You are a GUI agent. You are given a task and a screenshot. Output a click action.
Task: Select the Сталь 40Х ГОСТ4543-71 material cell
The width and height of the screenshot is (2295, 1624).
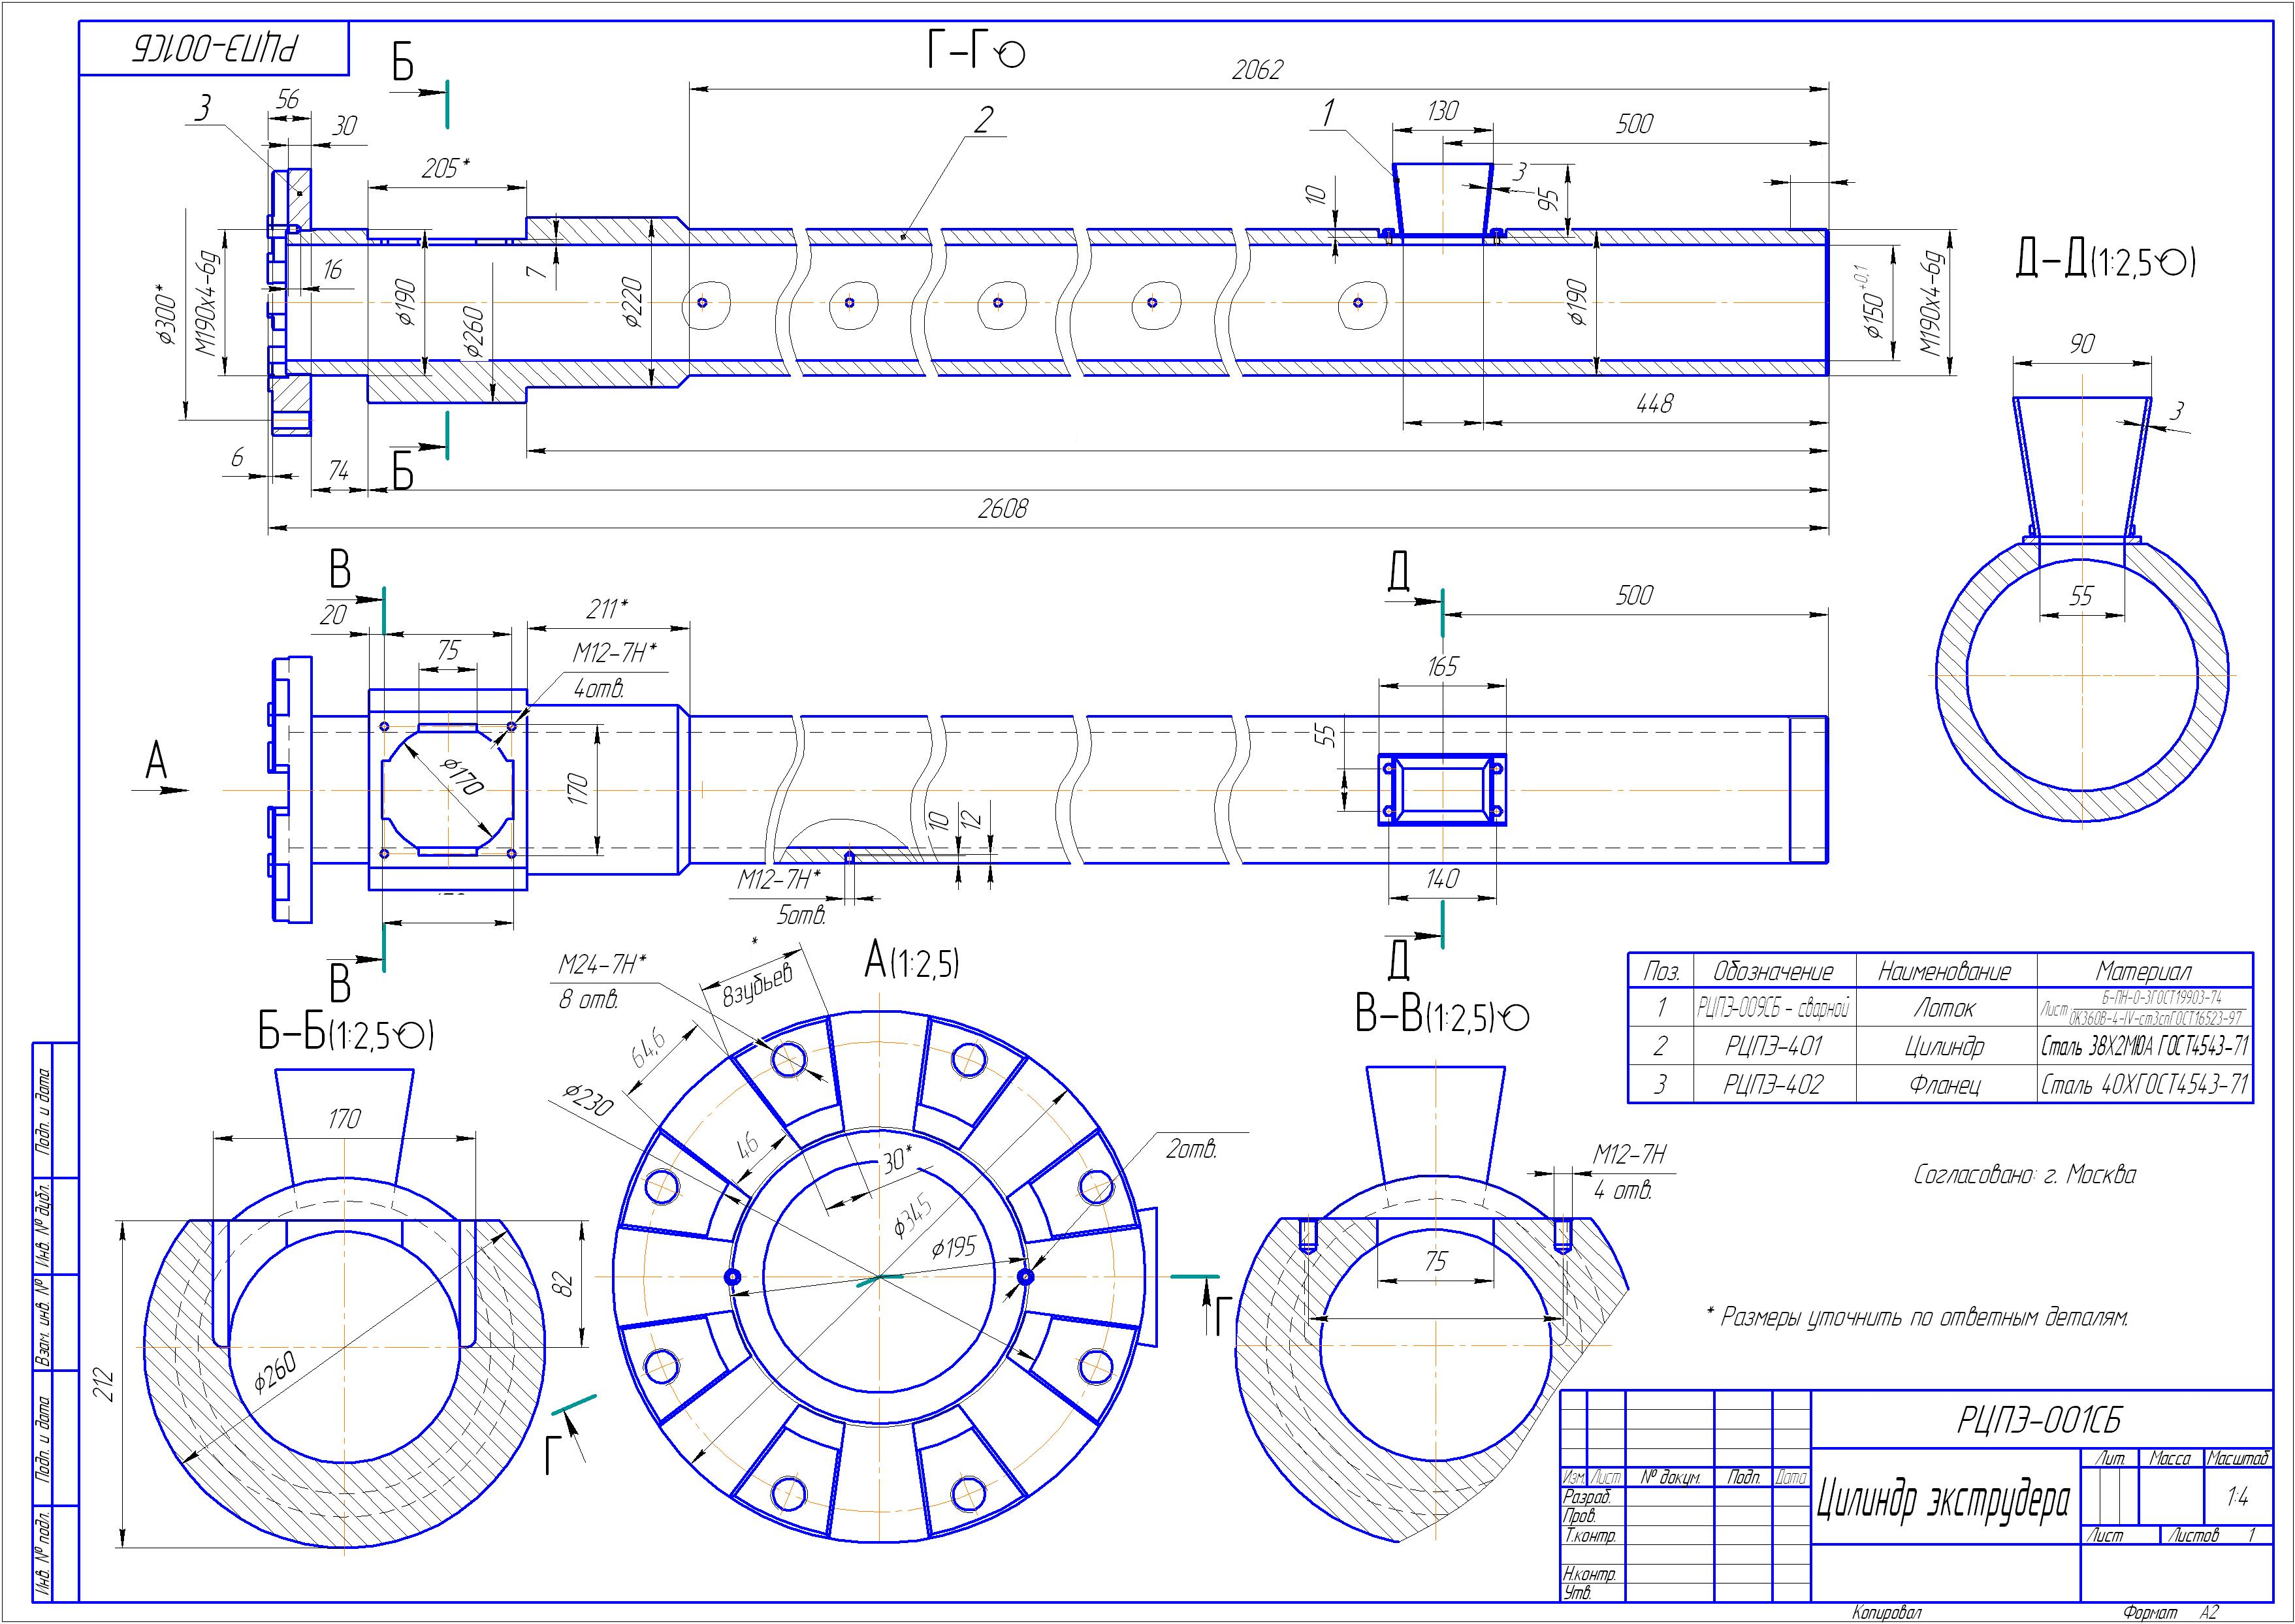pyautogui.click(x=2144, y=1084)
